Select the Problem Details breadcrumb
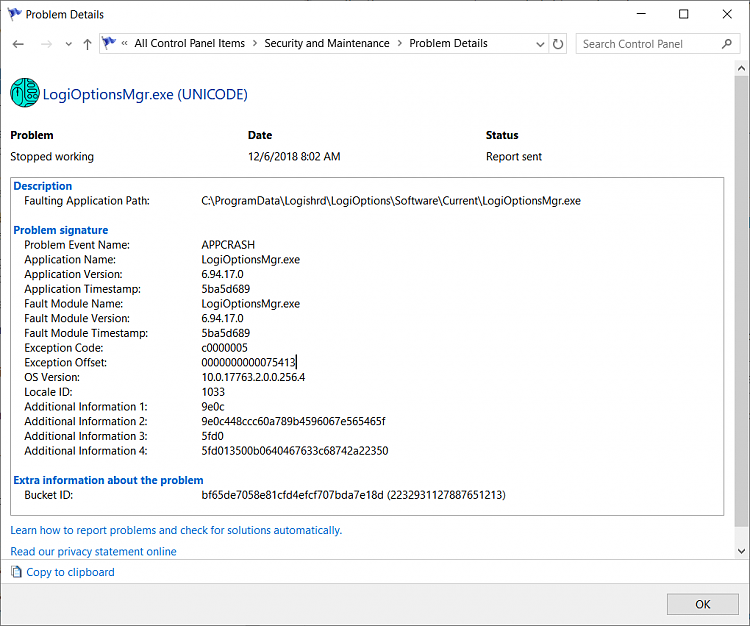 click(448, 44)
